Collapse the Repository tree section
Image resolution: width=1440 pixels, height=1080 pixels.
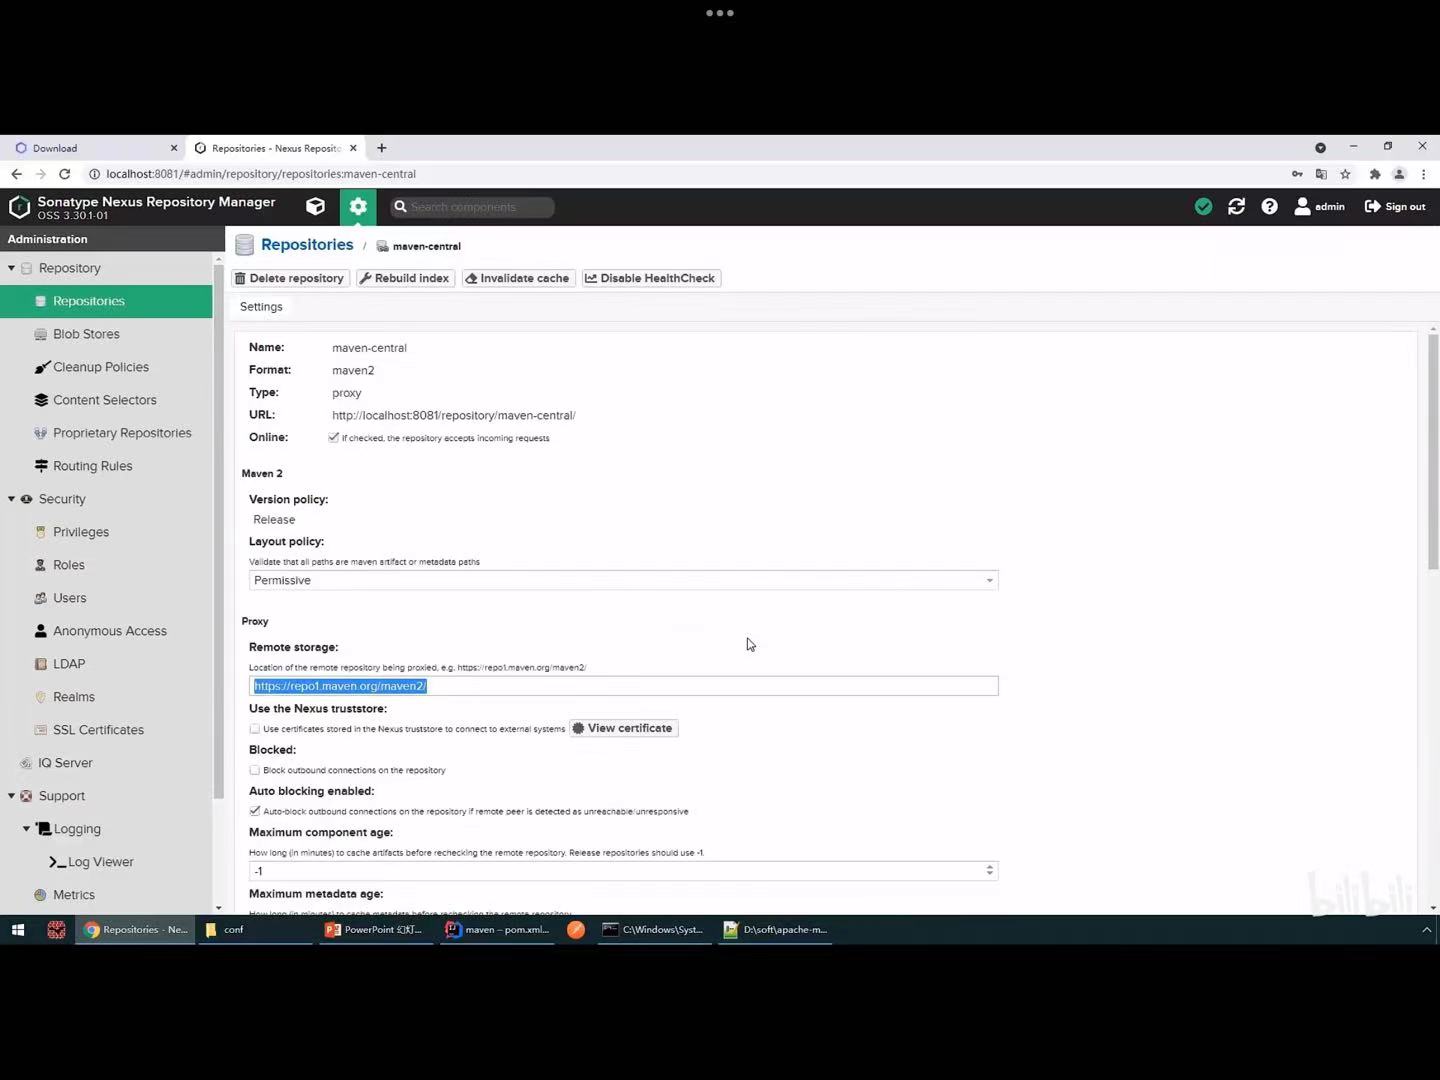11,268
